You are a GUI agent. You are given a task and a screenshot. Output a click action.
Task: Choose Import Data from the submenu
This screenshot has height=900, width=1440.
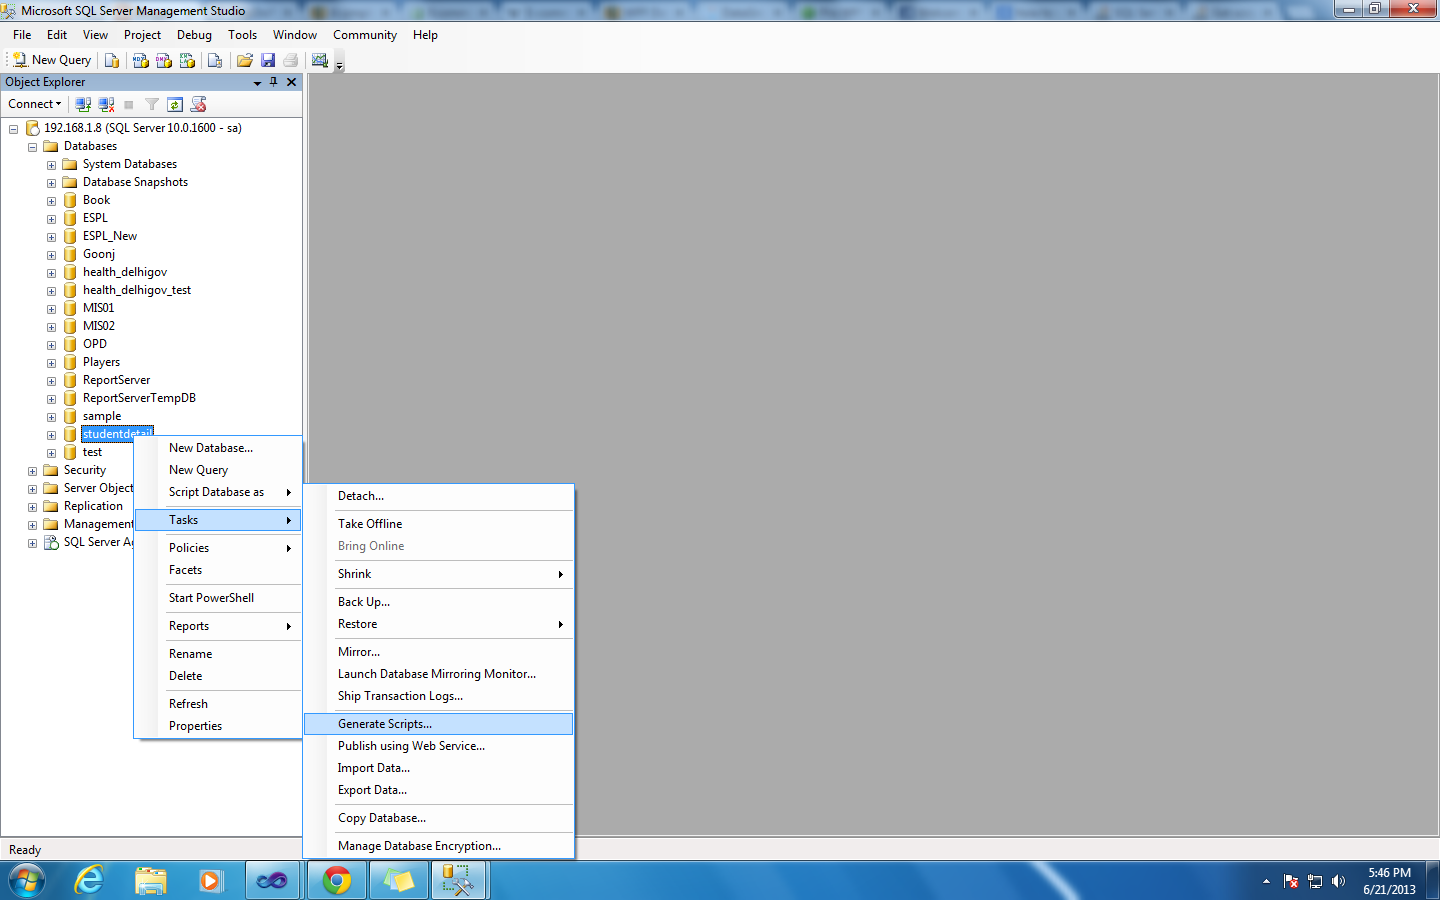(438, 768)
